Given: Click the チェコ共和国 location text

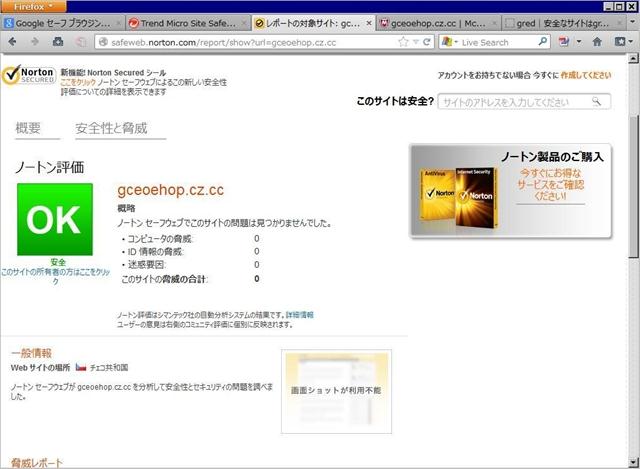Looking at the screenshot, I should [x=109, y=367].
